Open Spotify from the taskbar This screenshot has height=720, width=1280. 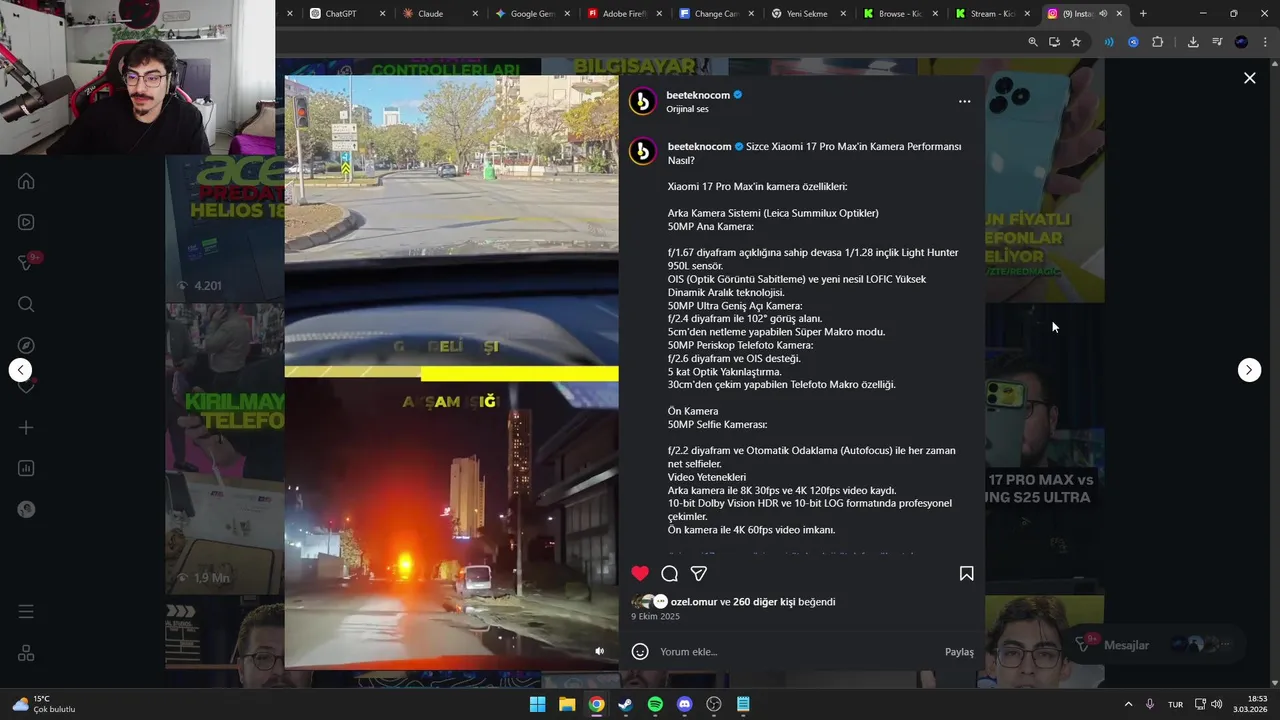coord(655,704)
